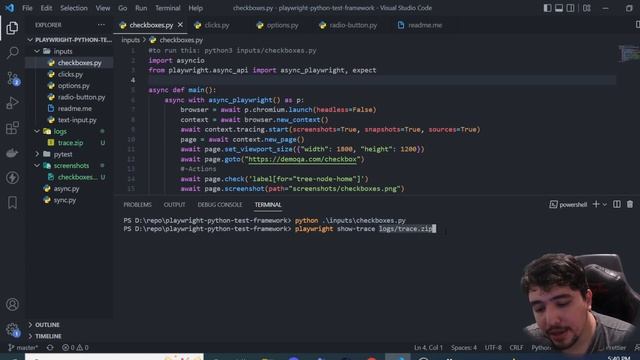This screenshot has width=640, height=360.
Task: Open the Run and Debug view
Action: click(12, 103)
